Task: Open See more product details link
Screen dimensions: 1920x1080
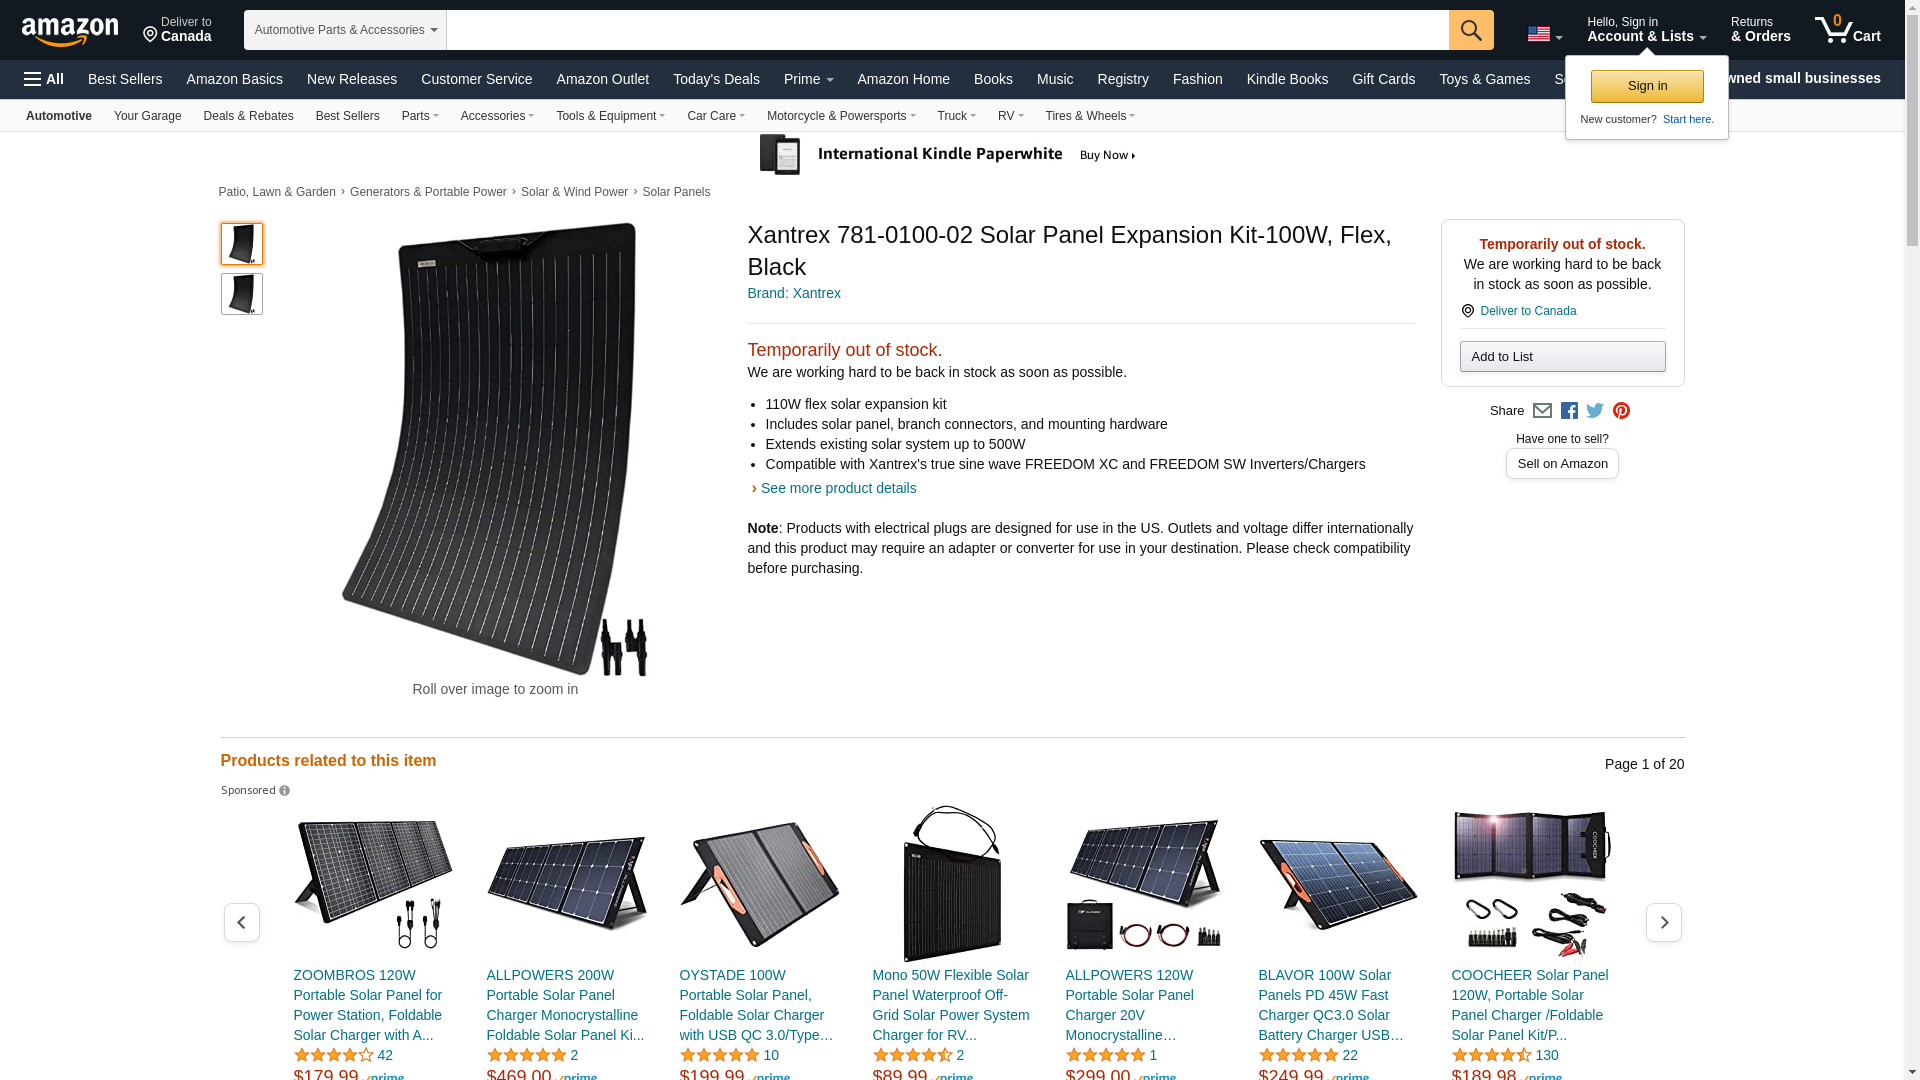Action: click(838, 488)
